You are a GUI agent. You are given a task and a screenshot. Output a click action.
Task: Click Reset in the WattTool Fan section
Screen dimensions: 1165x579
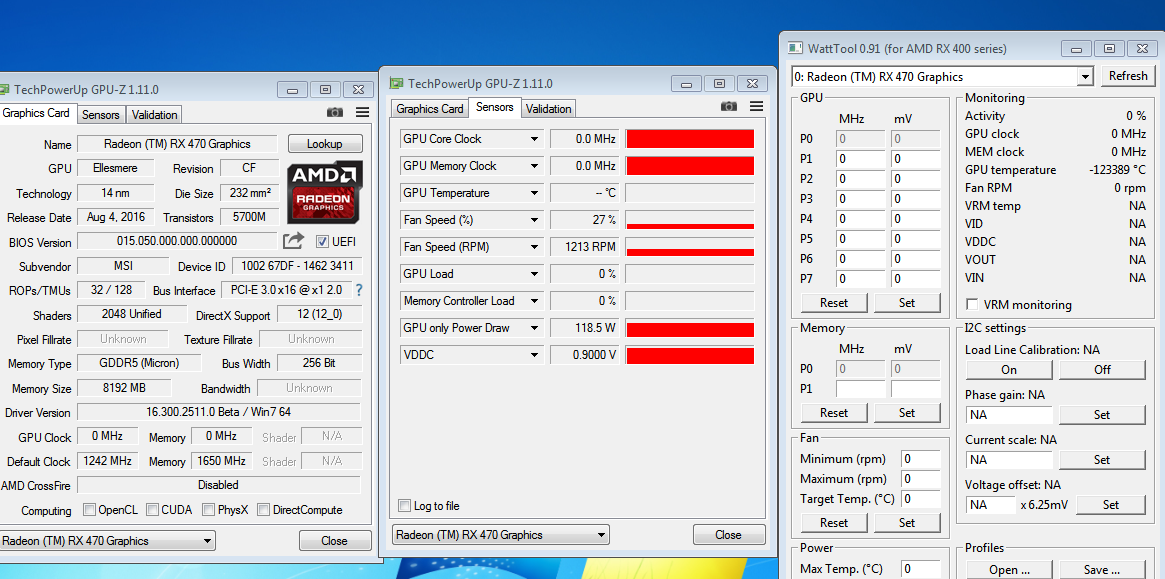pos(834,523)
